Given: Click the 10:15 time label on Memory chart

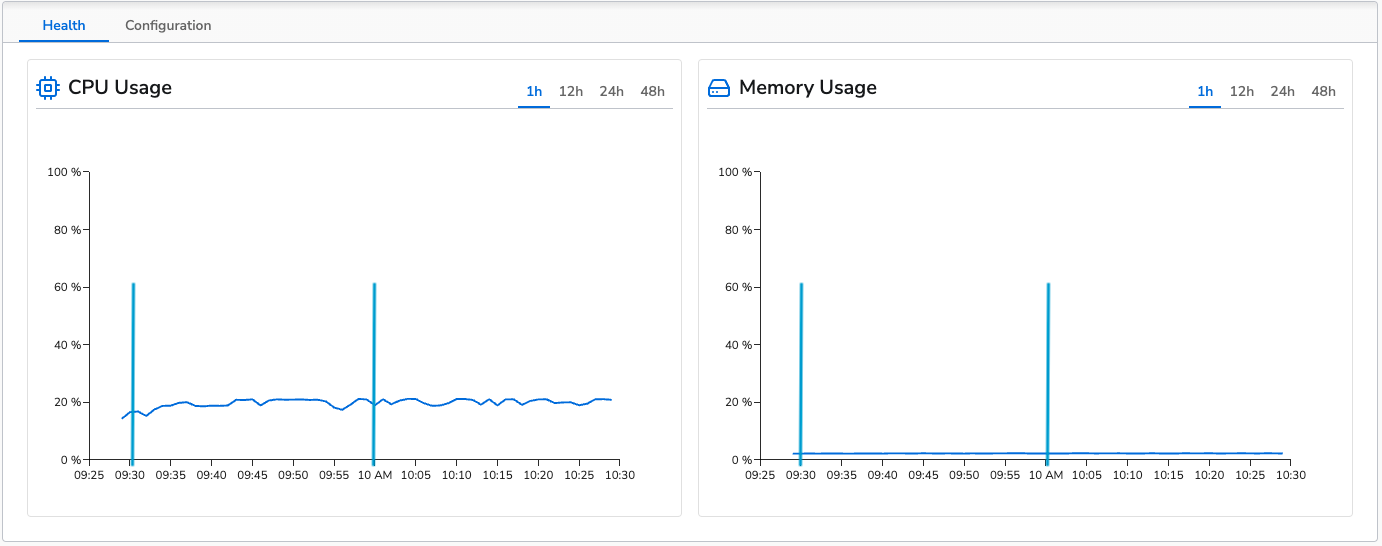Looking at the screenshot, I should (x=1168, y=475).
